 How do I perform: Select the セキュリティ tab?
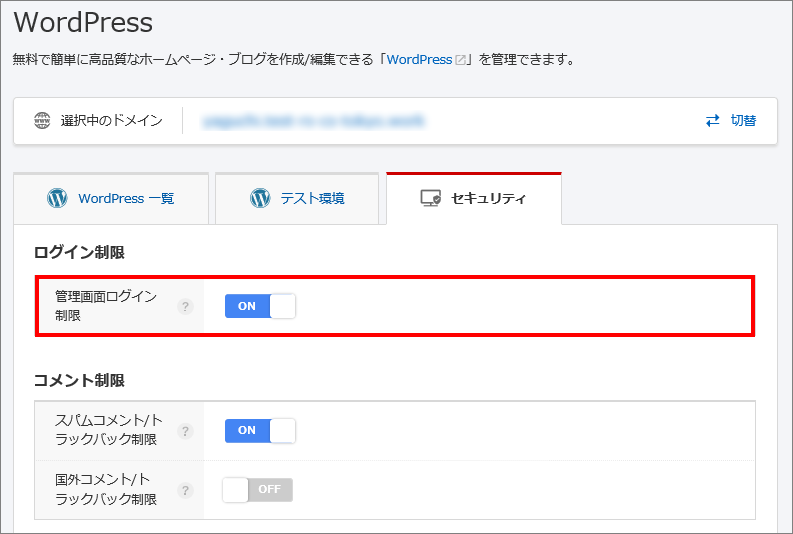pos(474,198)
